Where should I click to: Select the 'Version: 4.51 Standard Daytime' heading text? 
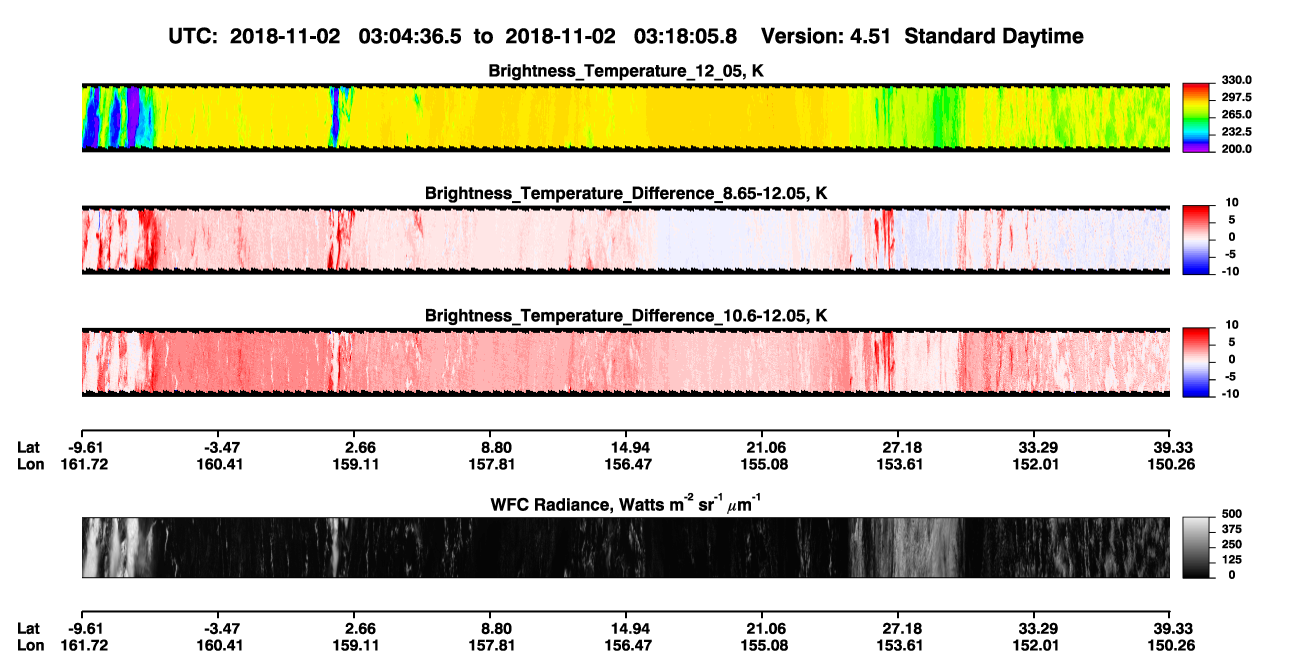click(x=922, y=36)
